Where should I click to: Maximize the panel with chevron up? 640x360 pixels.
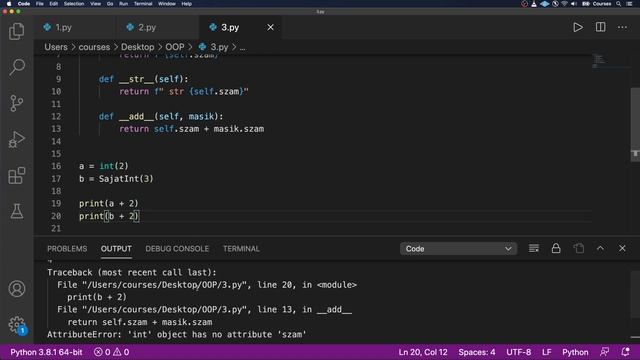(x=600, y=248)
